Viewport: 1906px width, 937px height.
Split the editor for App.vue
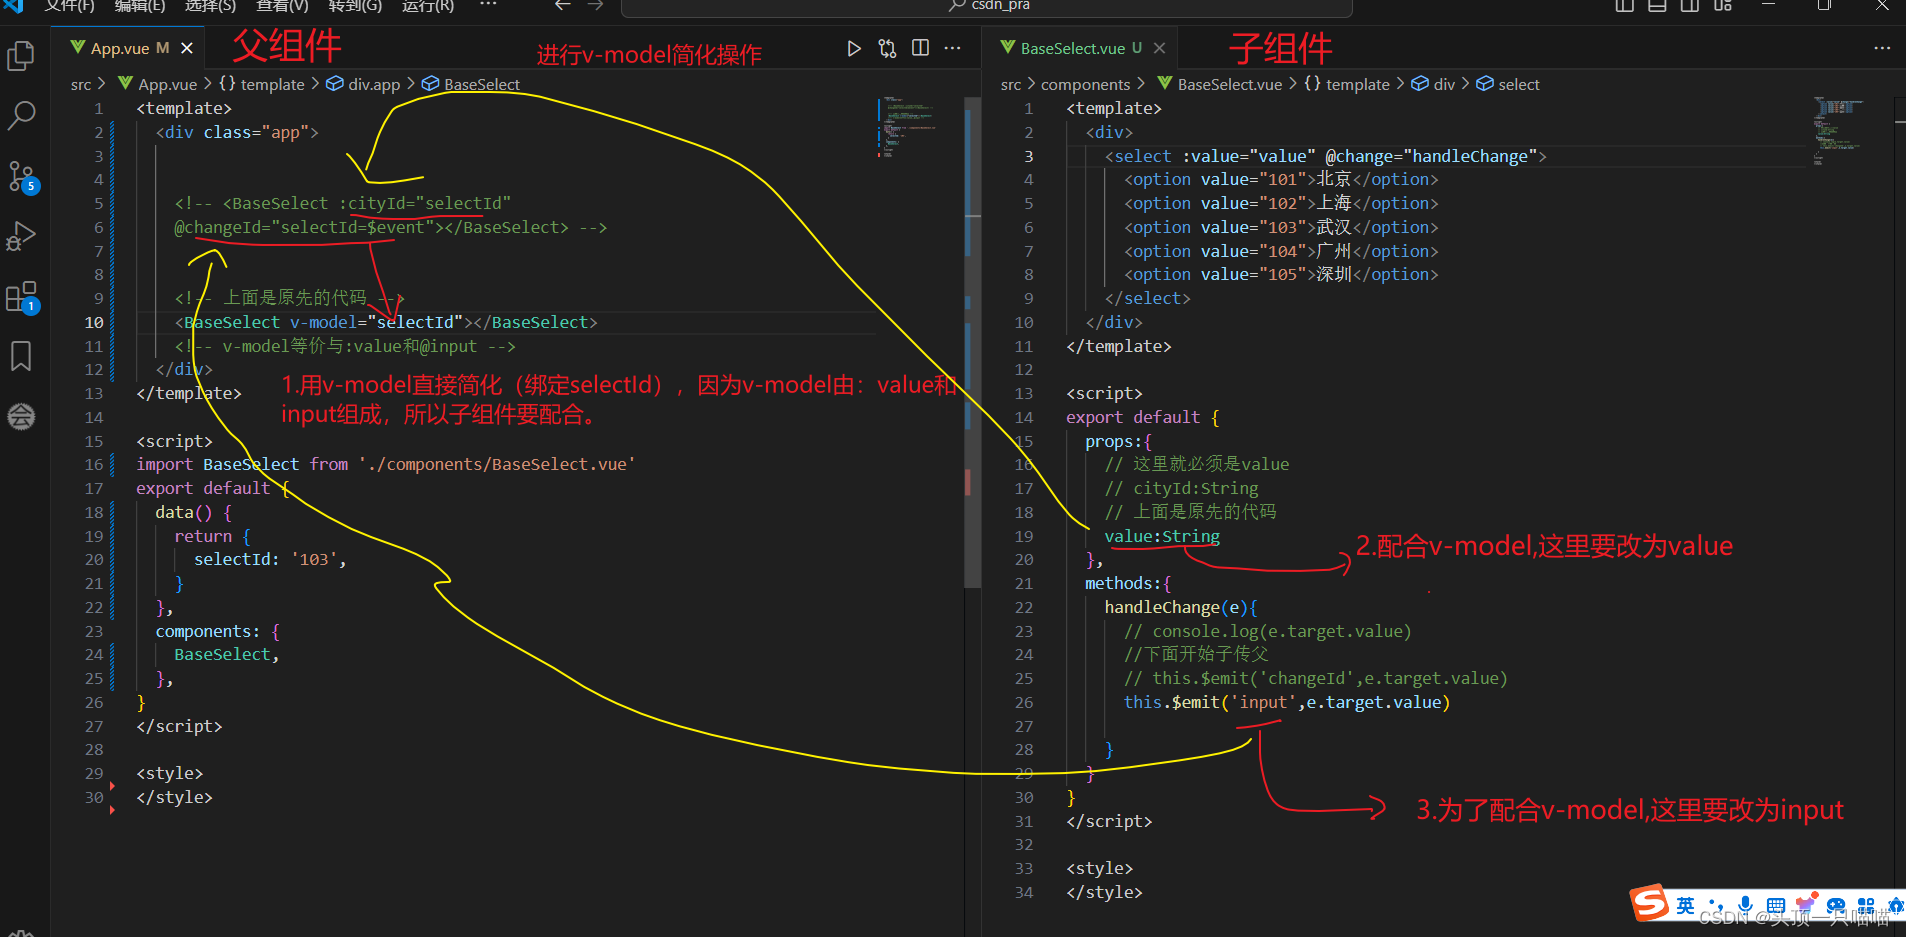920,47
